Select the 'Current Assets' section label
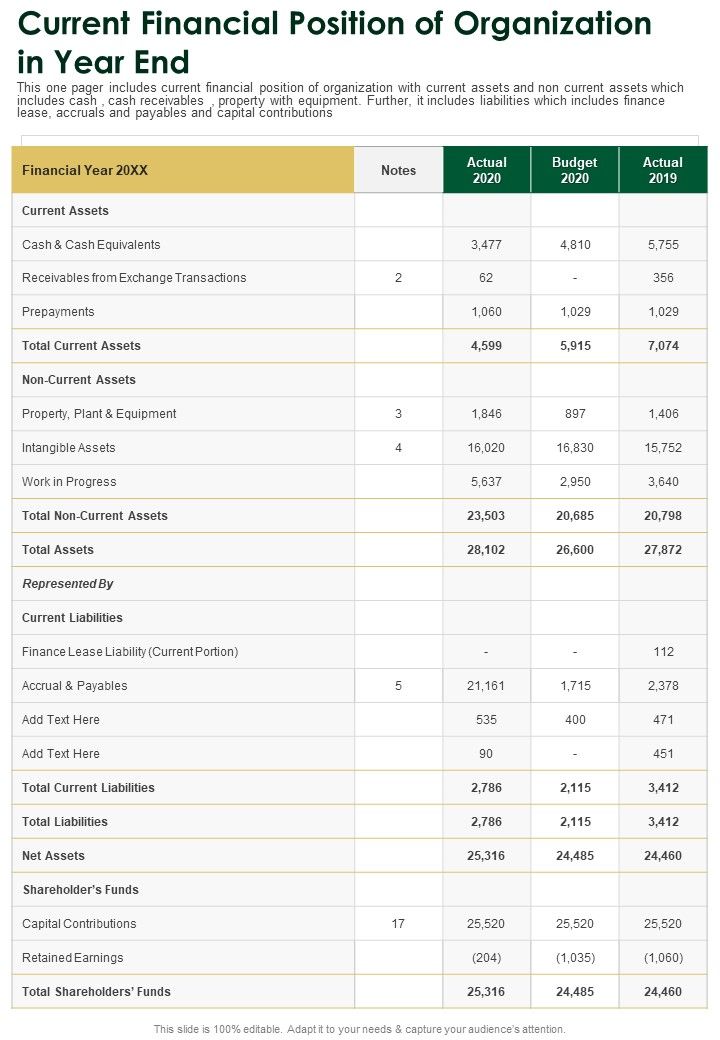This screenshot has height=1040, width=720. 65,211
